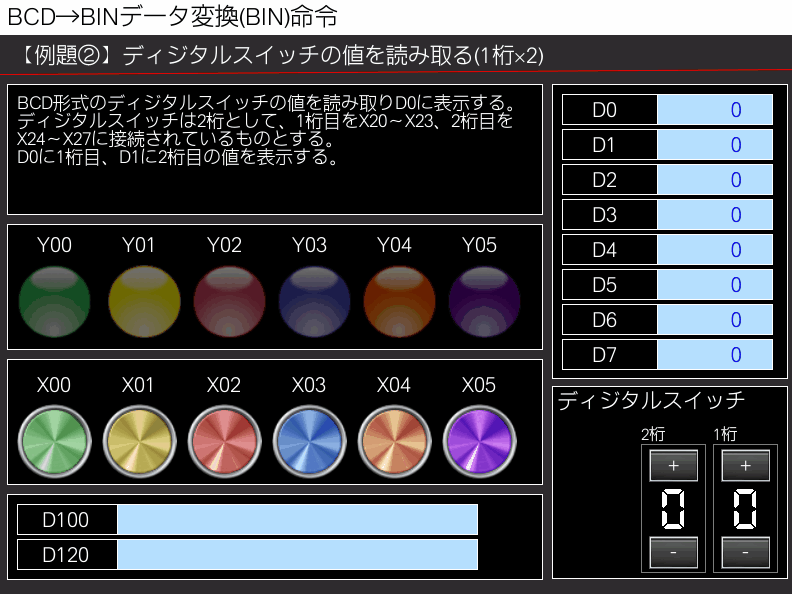The height and width of the screenshot is (594, 792).
Task: Push the yellow X01 button
Action: 140,442
